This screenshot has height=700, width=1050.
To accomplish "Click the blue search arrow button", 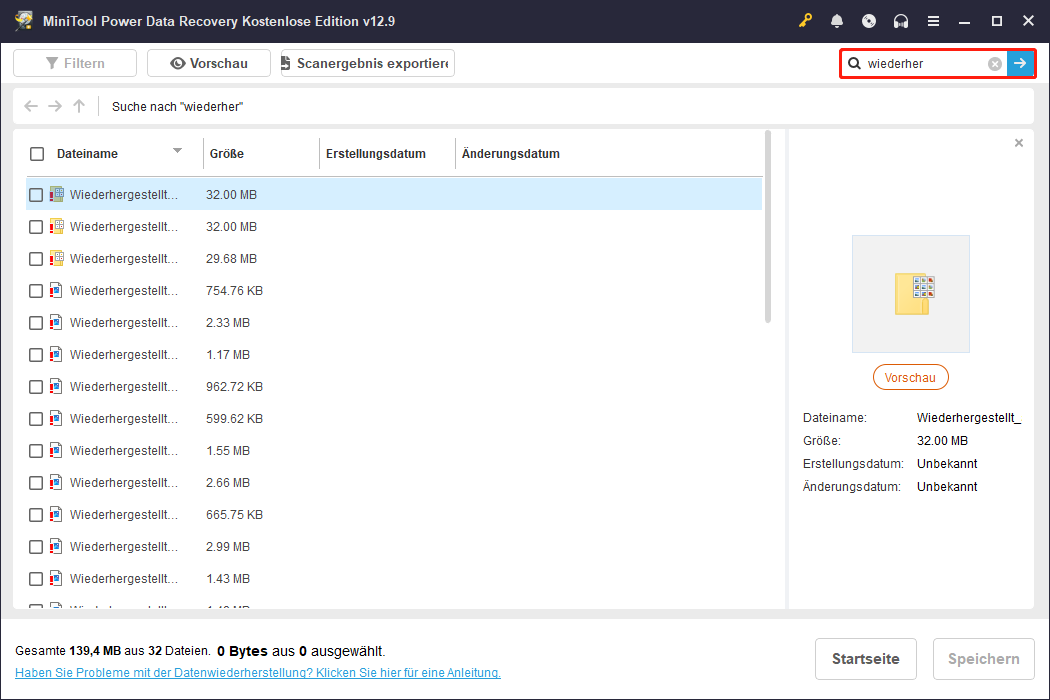I will [x=1020, y=64].
